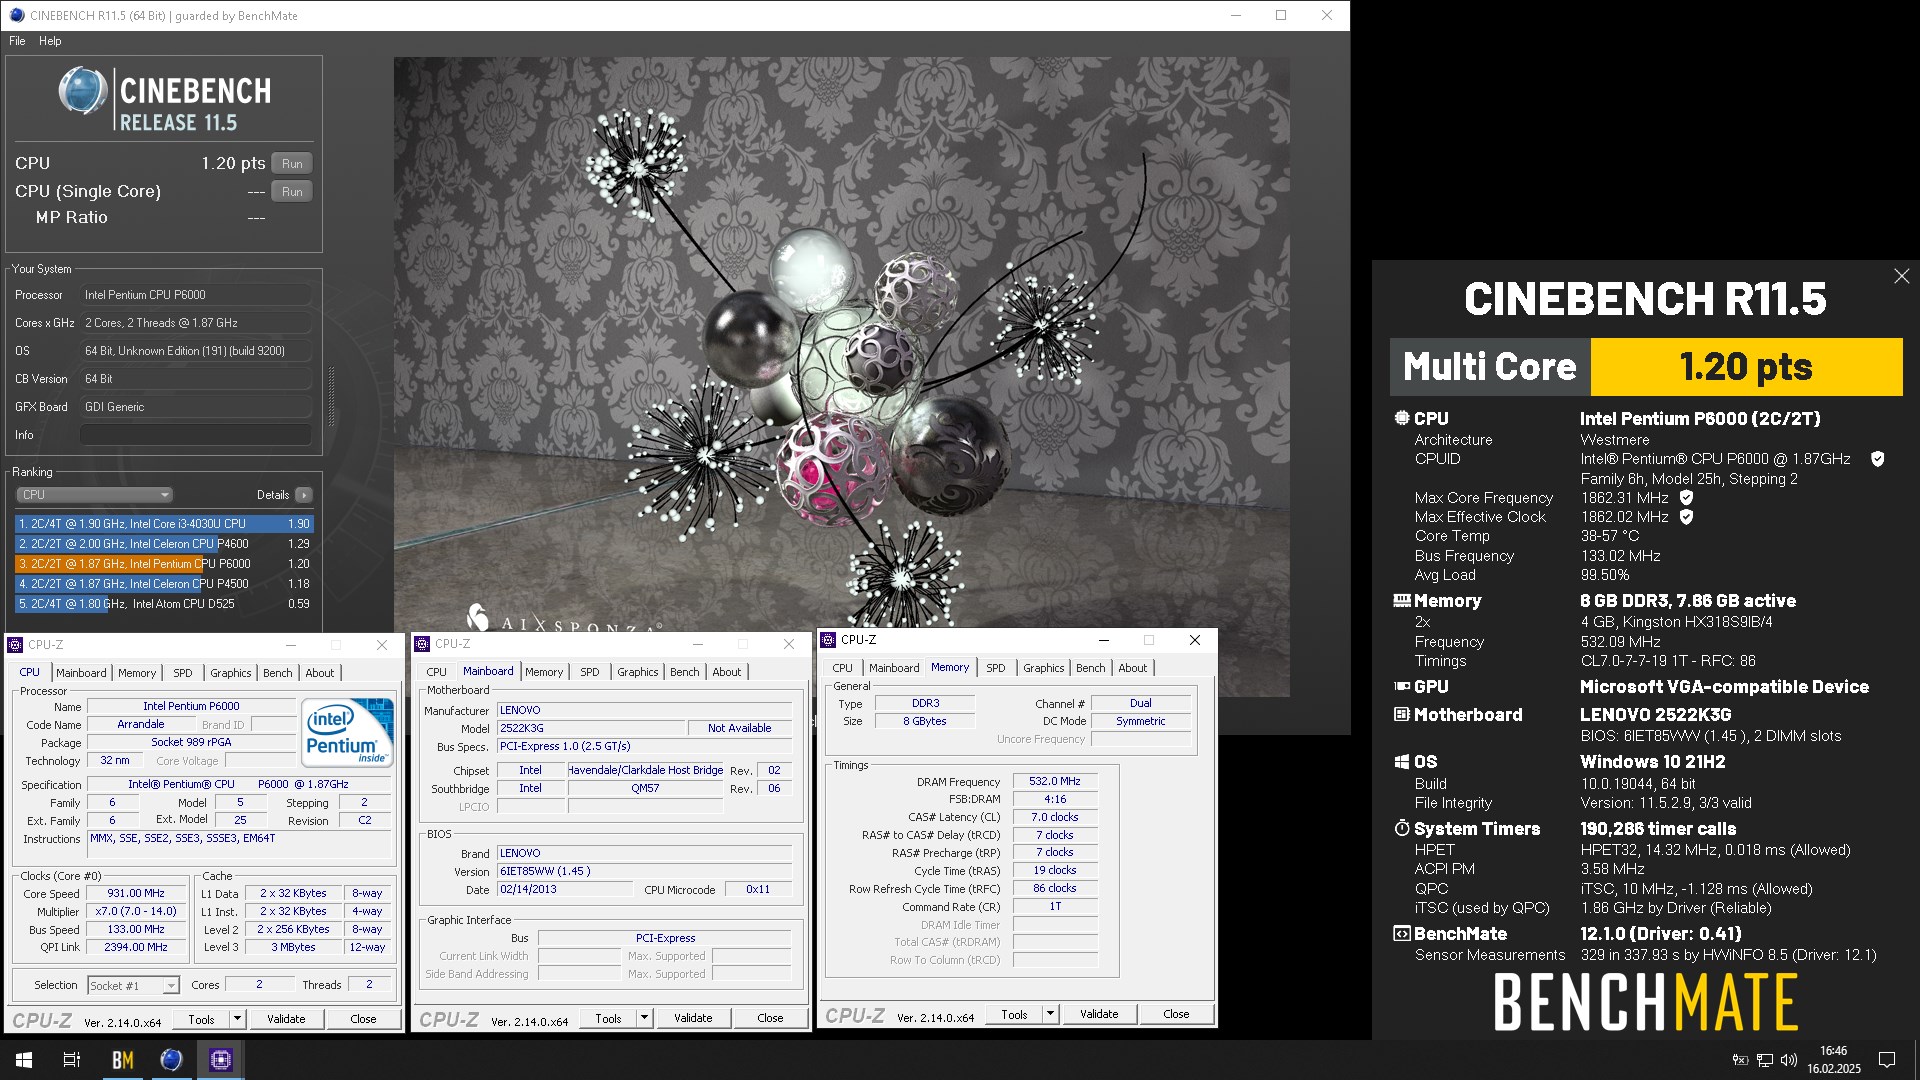This screenshot has height=1080, width=1920.
Task: Click CPU-Z Memory window title icon
Action: [828, 640]
